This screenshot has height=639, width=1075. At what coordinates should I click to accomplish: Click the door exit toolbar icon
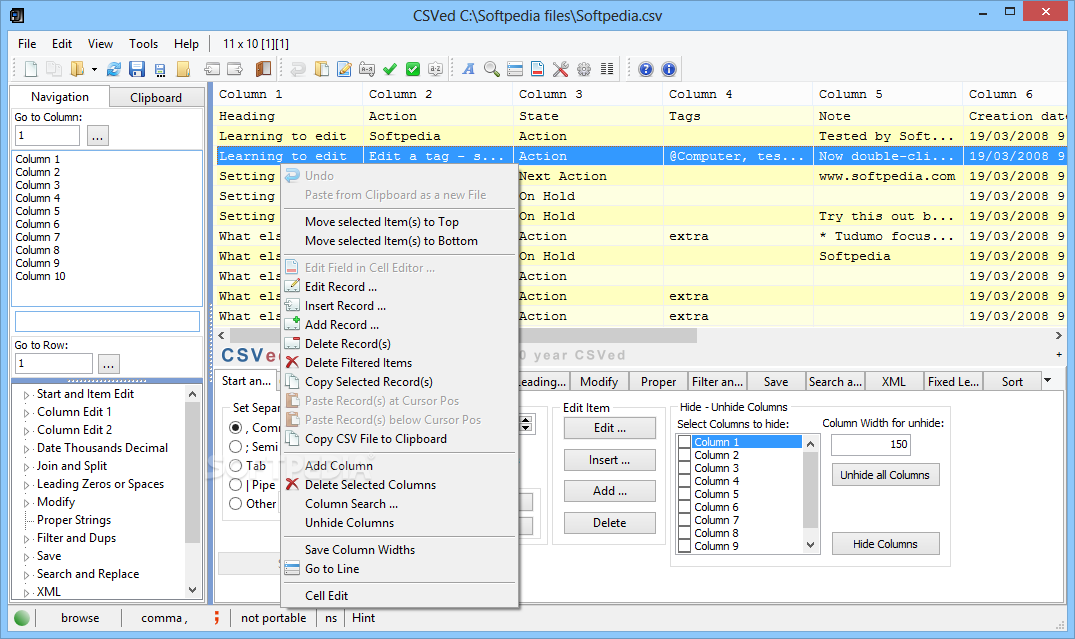[x=262, y=69]
